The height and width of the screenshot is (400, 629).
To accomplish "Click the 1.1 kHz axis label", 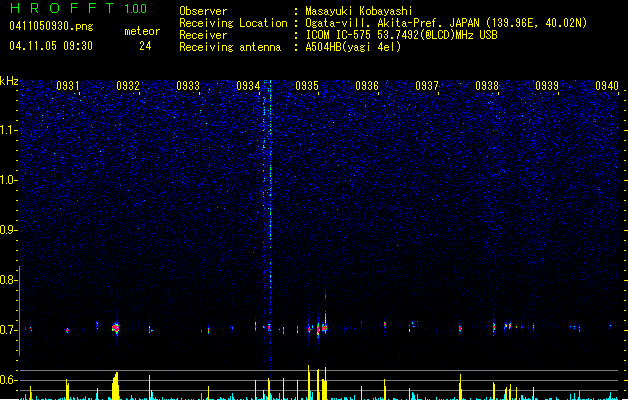I will 8,130.
